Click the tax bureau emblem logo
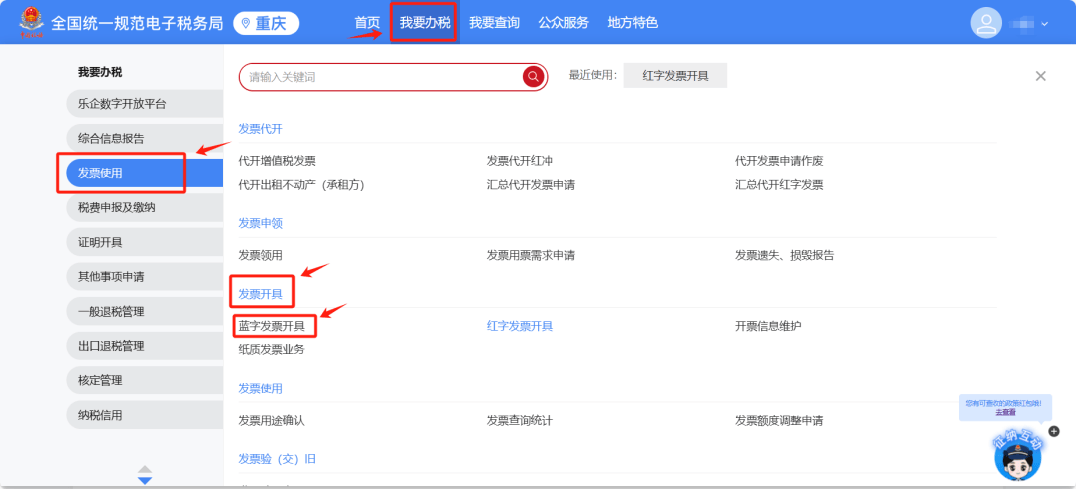The height and width of the screenshot is (489, 1076). point(32,23)
